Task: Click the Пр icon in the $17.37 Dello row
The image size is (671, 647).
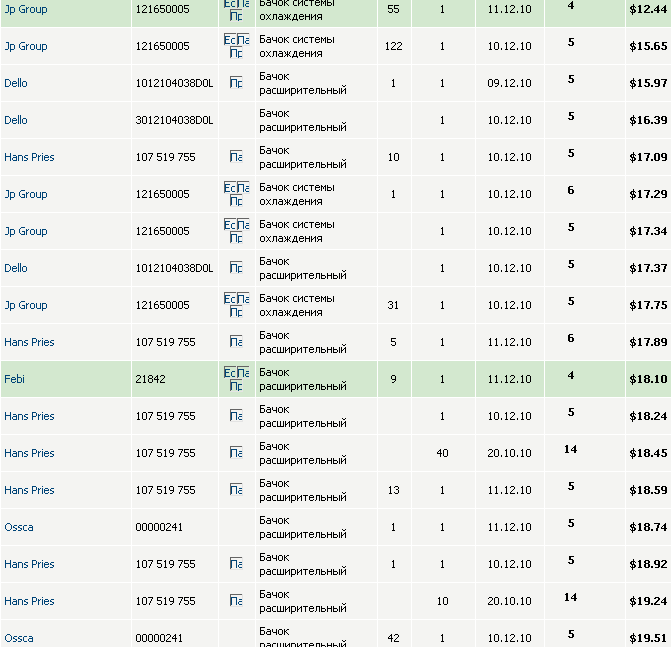Action: coord(236,268)
